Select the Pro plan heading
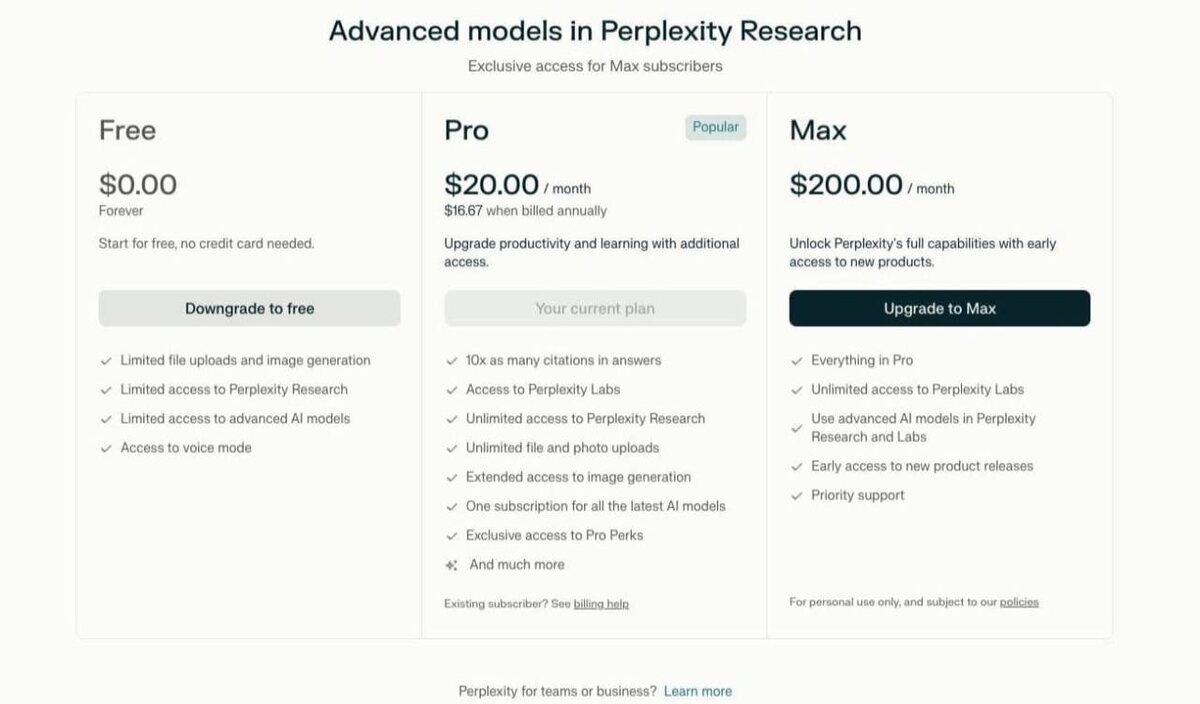The width and height of the screenshot is (1200, 704). pyautogui.click(x=467, y=130)
